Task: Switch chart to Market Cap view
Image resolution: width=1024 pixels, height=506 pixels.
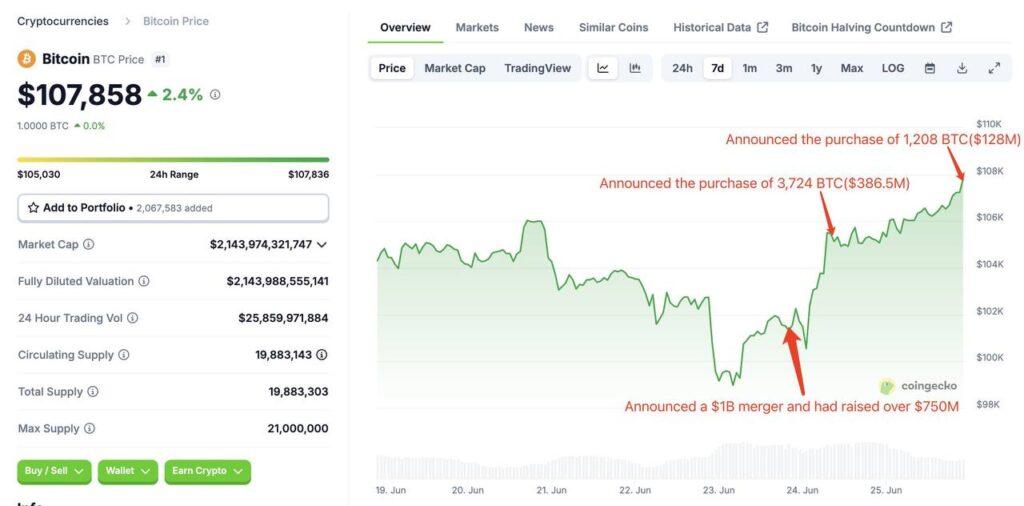Action: (455, 68)
